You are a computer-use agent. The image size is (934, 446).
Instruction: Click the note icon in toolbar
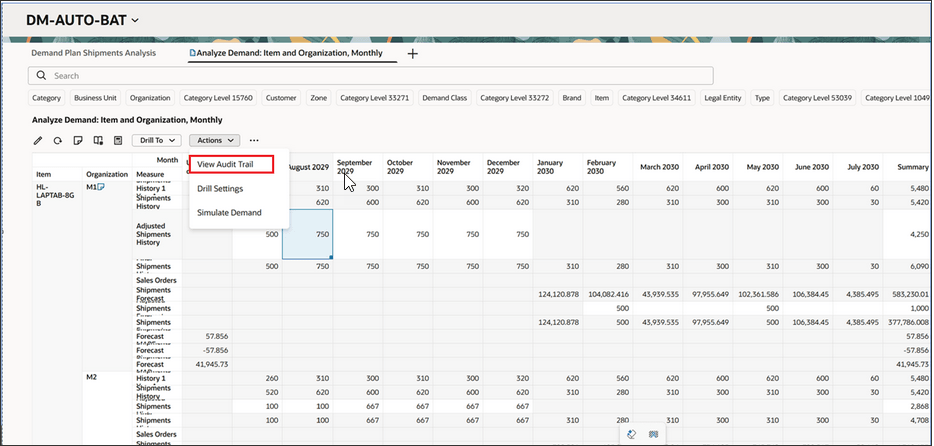pos(78,141)
